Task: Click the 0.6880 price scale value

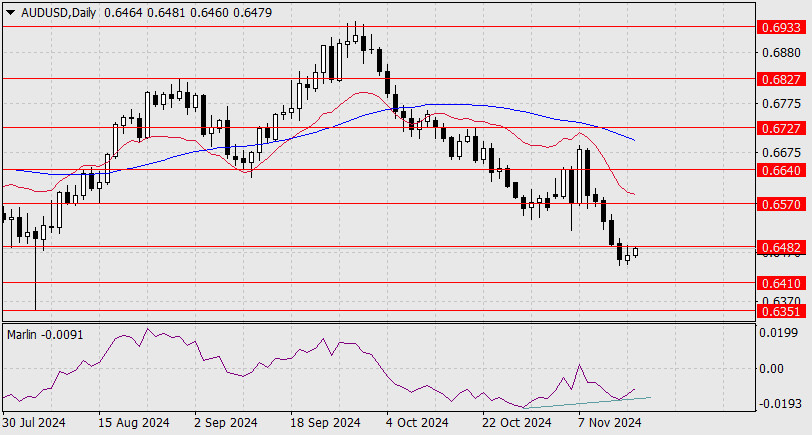Action: click(x=781, y=53)
